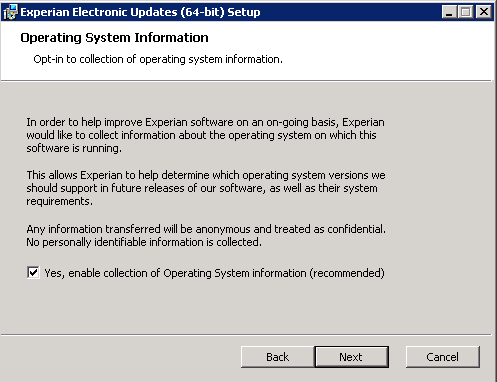Click the paragraph starting 'In order to help improve'

pos(205,135)
